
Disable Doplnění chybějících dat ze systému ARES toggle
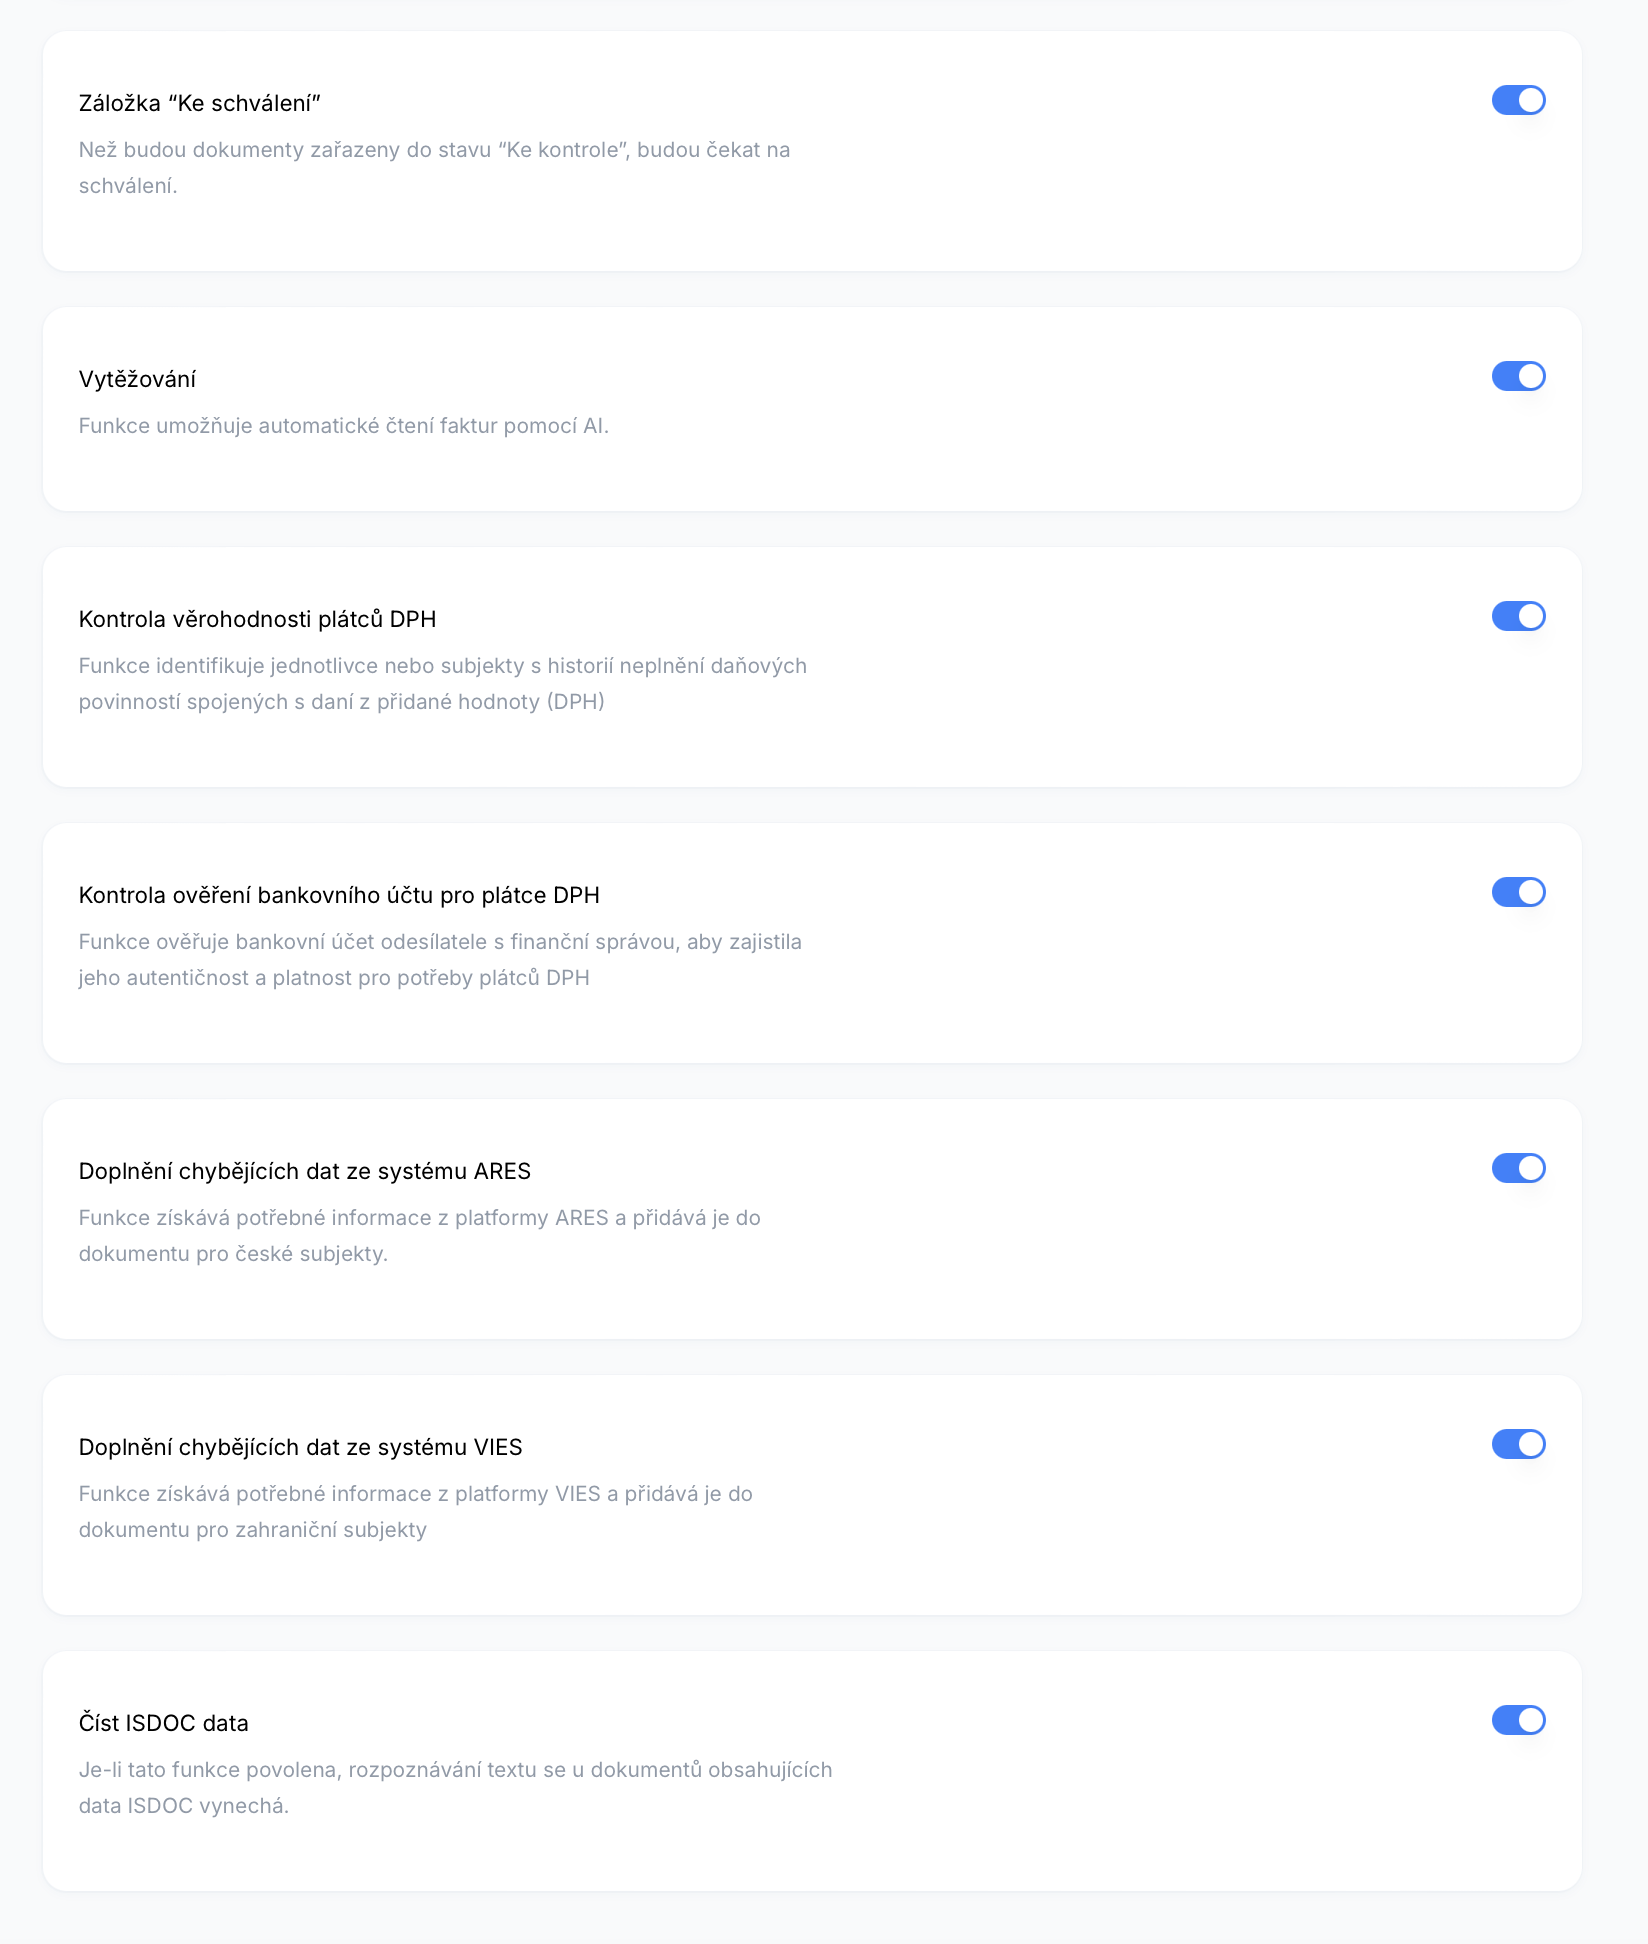click(1518, 1168)
